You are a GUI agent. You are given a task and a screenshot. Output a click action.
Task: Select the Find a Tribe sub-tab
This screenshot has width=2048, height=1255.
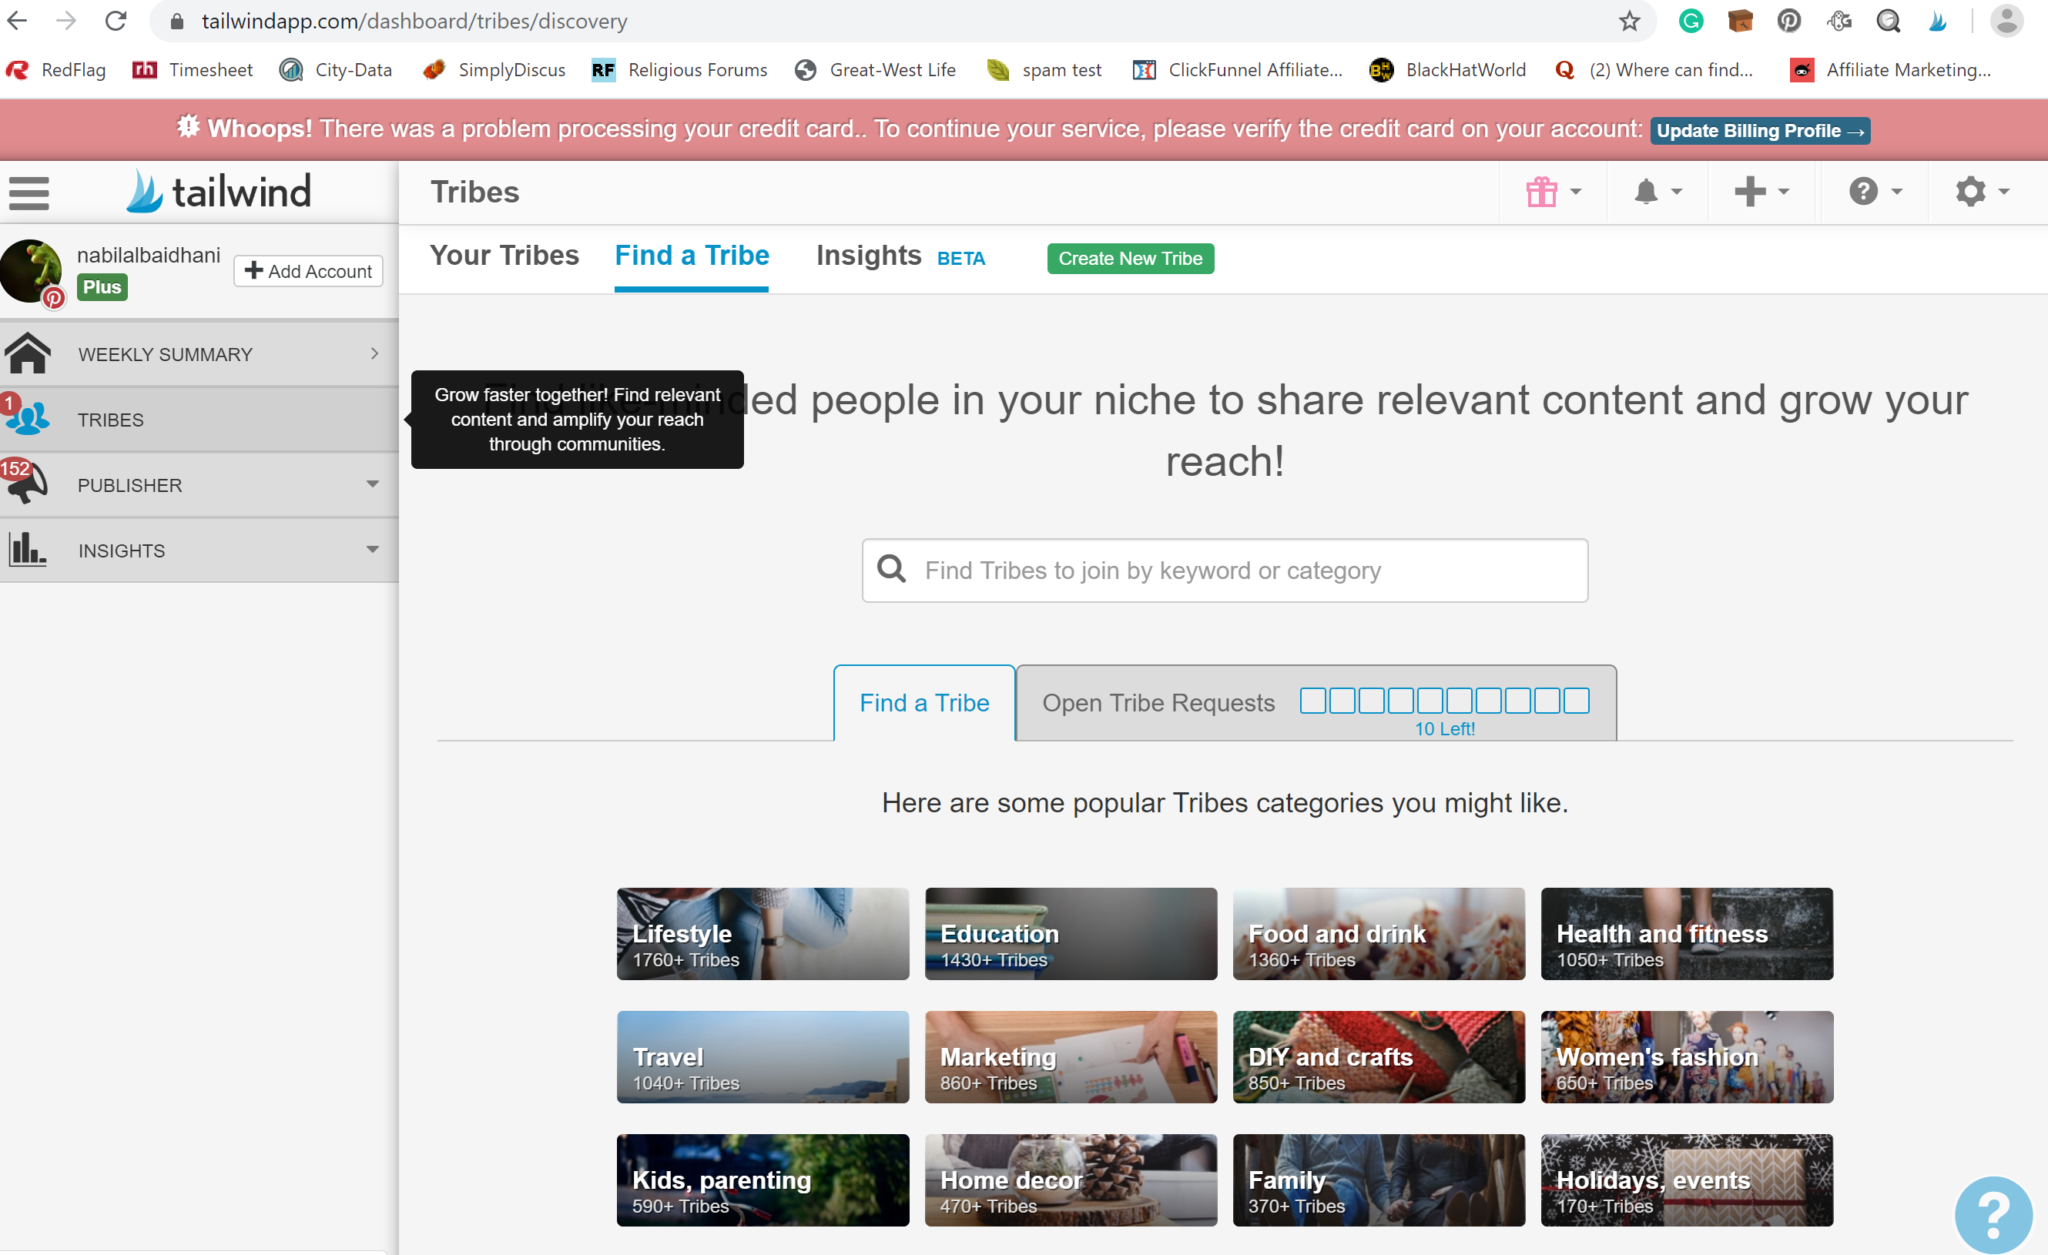coord(924,703)
